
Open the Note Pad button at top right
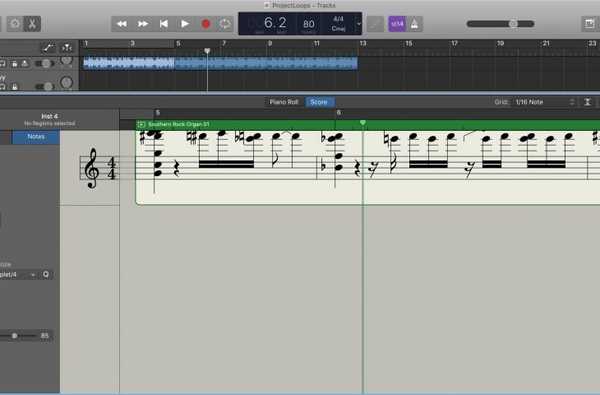589,24
